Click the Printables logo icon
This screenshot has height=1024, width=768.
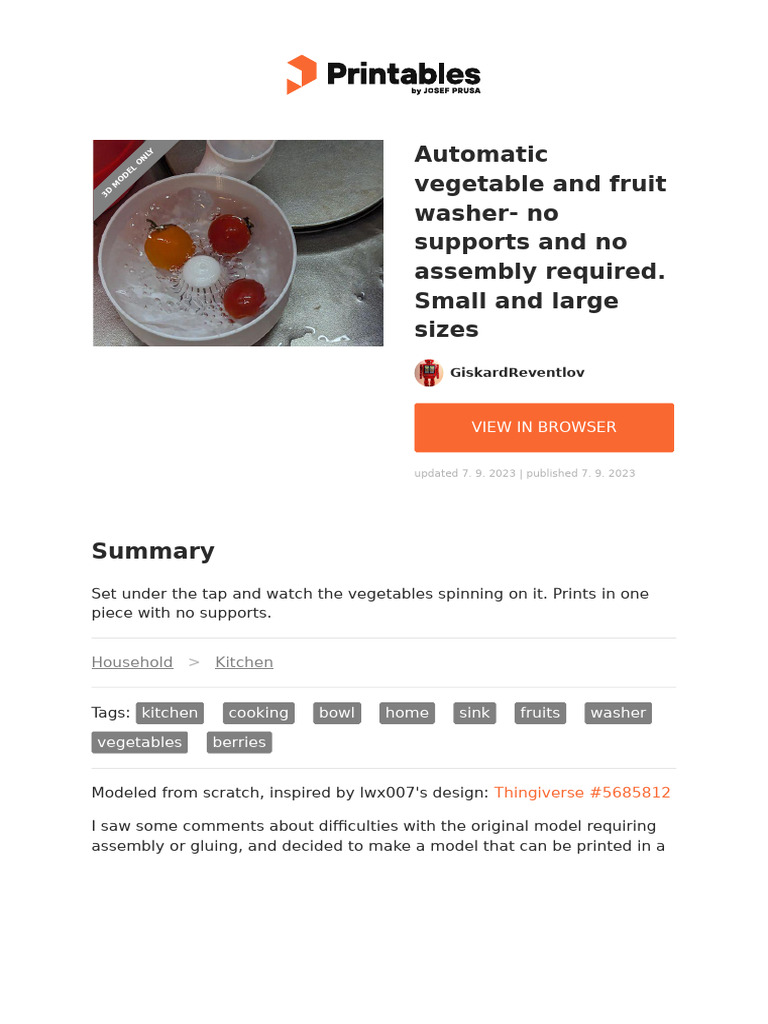(x=301, y=75)
